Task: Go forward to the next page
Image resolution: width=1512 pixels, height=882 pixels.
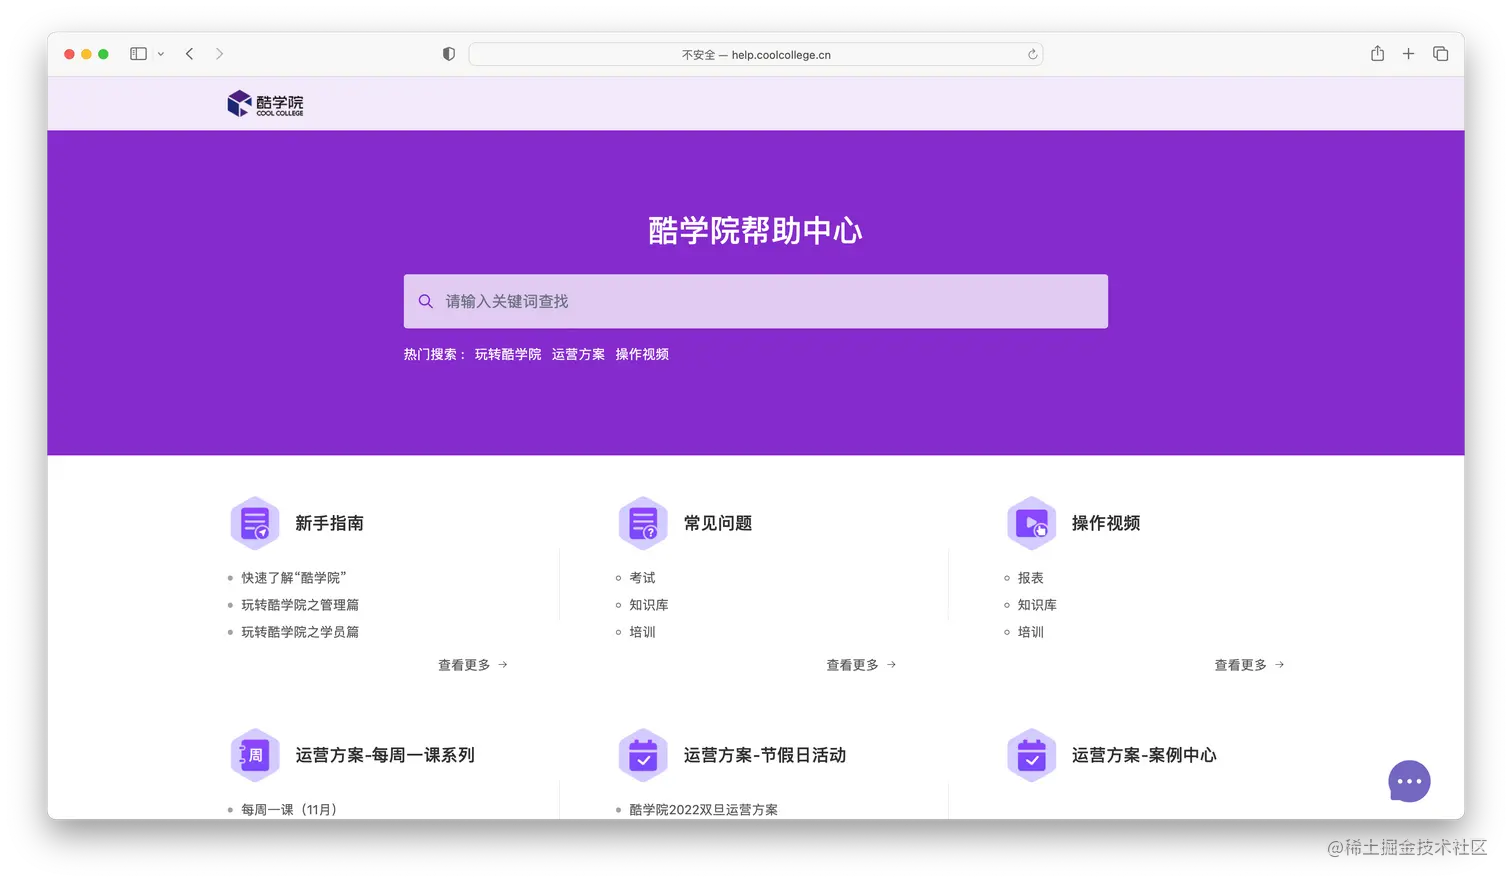Action: [219, 54]
